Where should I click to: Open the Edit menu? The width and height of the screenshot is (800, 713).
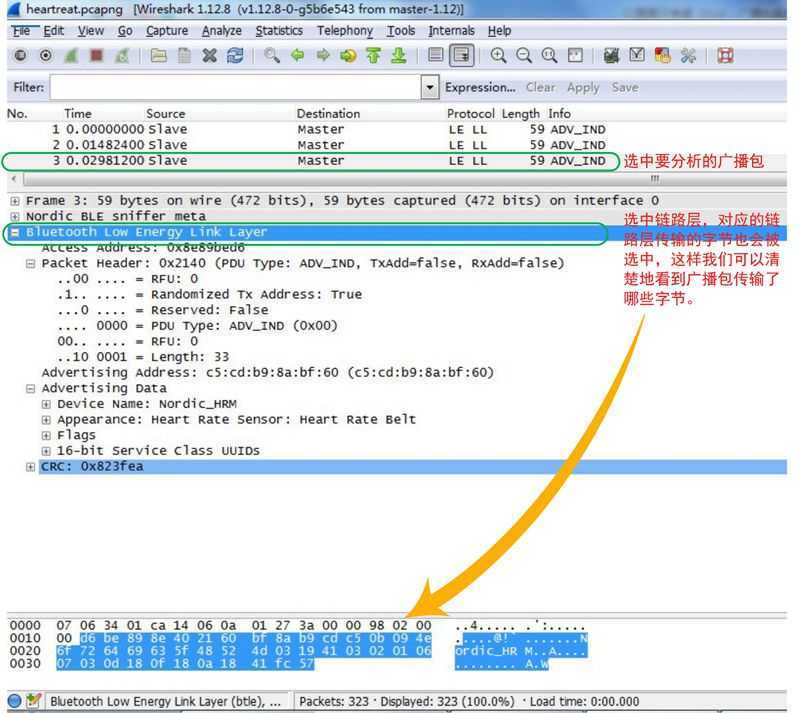[x=54, y=31]
